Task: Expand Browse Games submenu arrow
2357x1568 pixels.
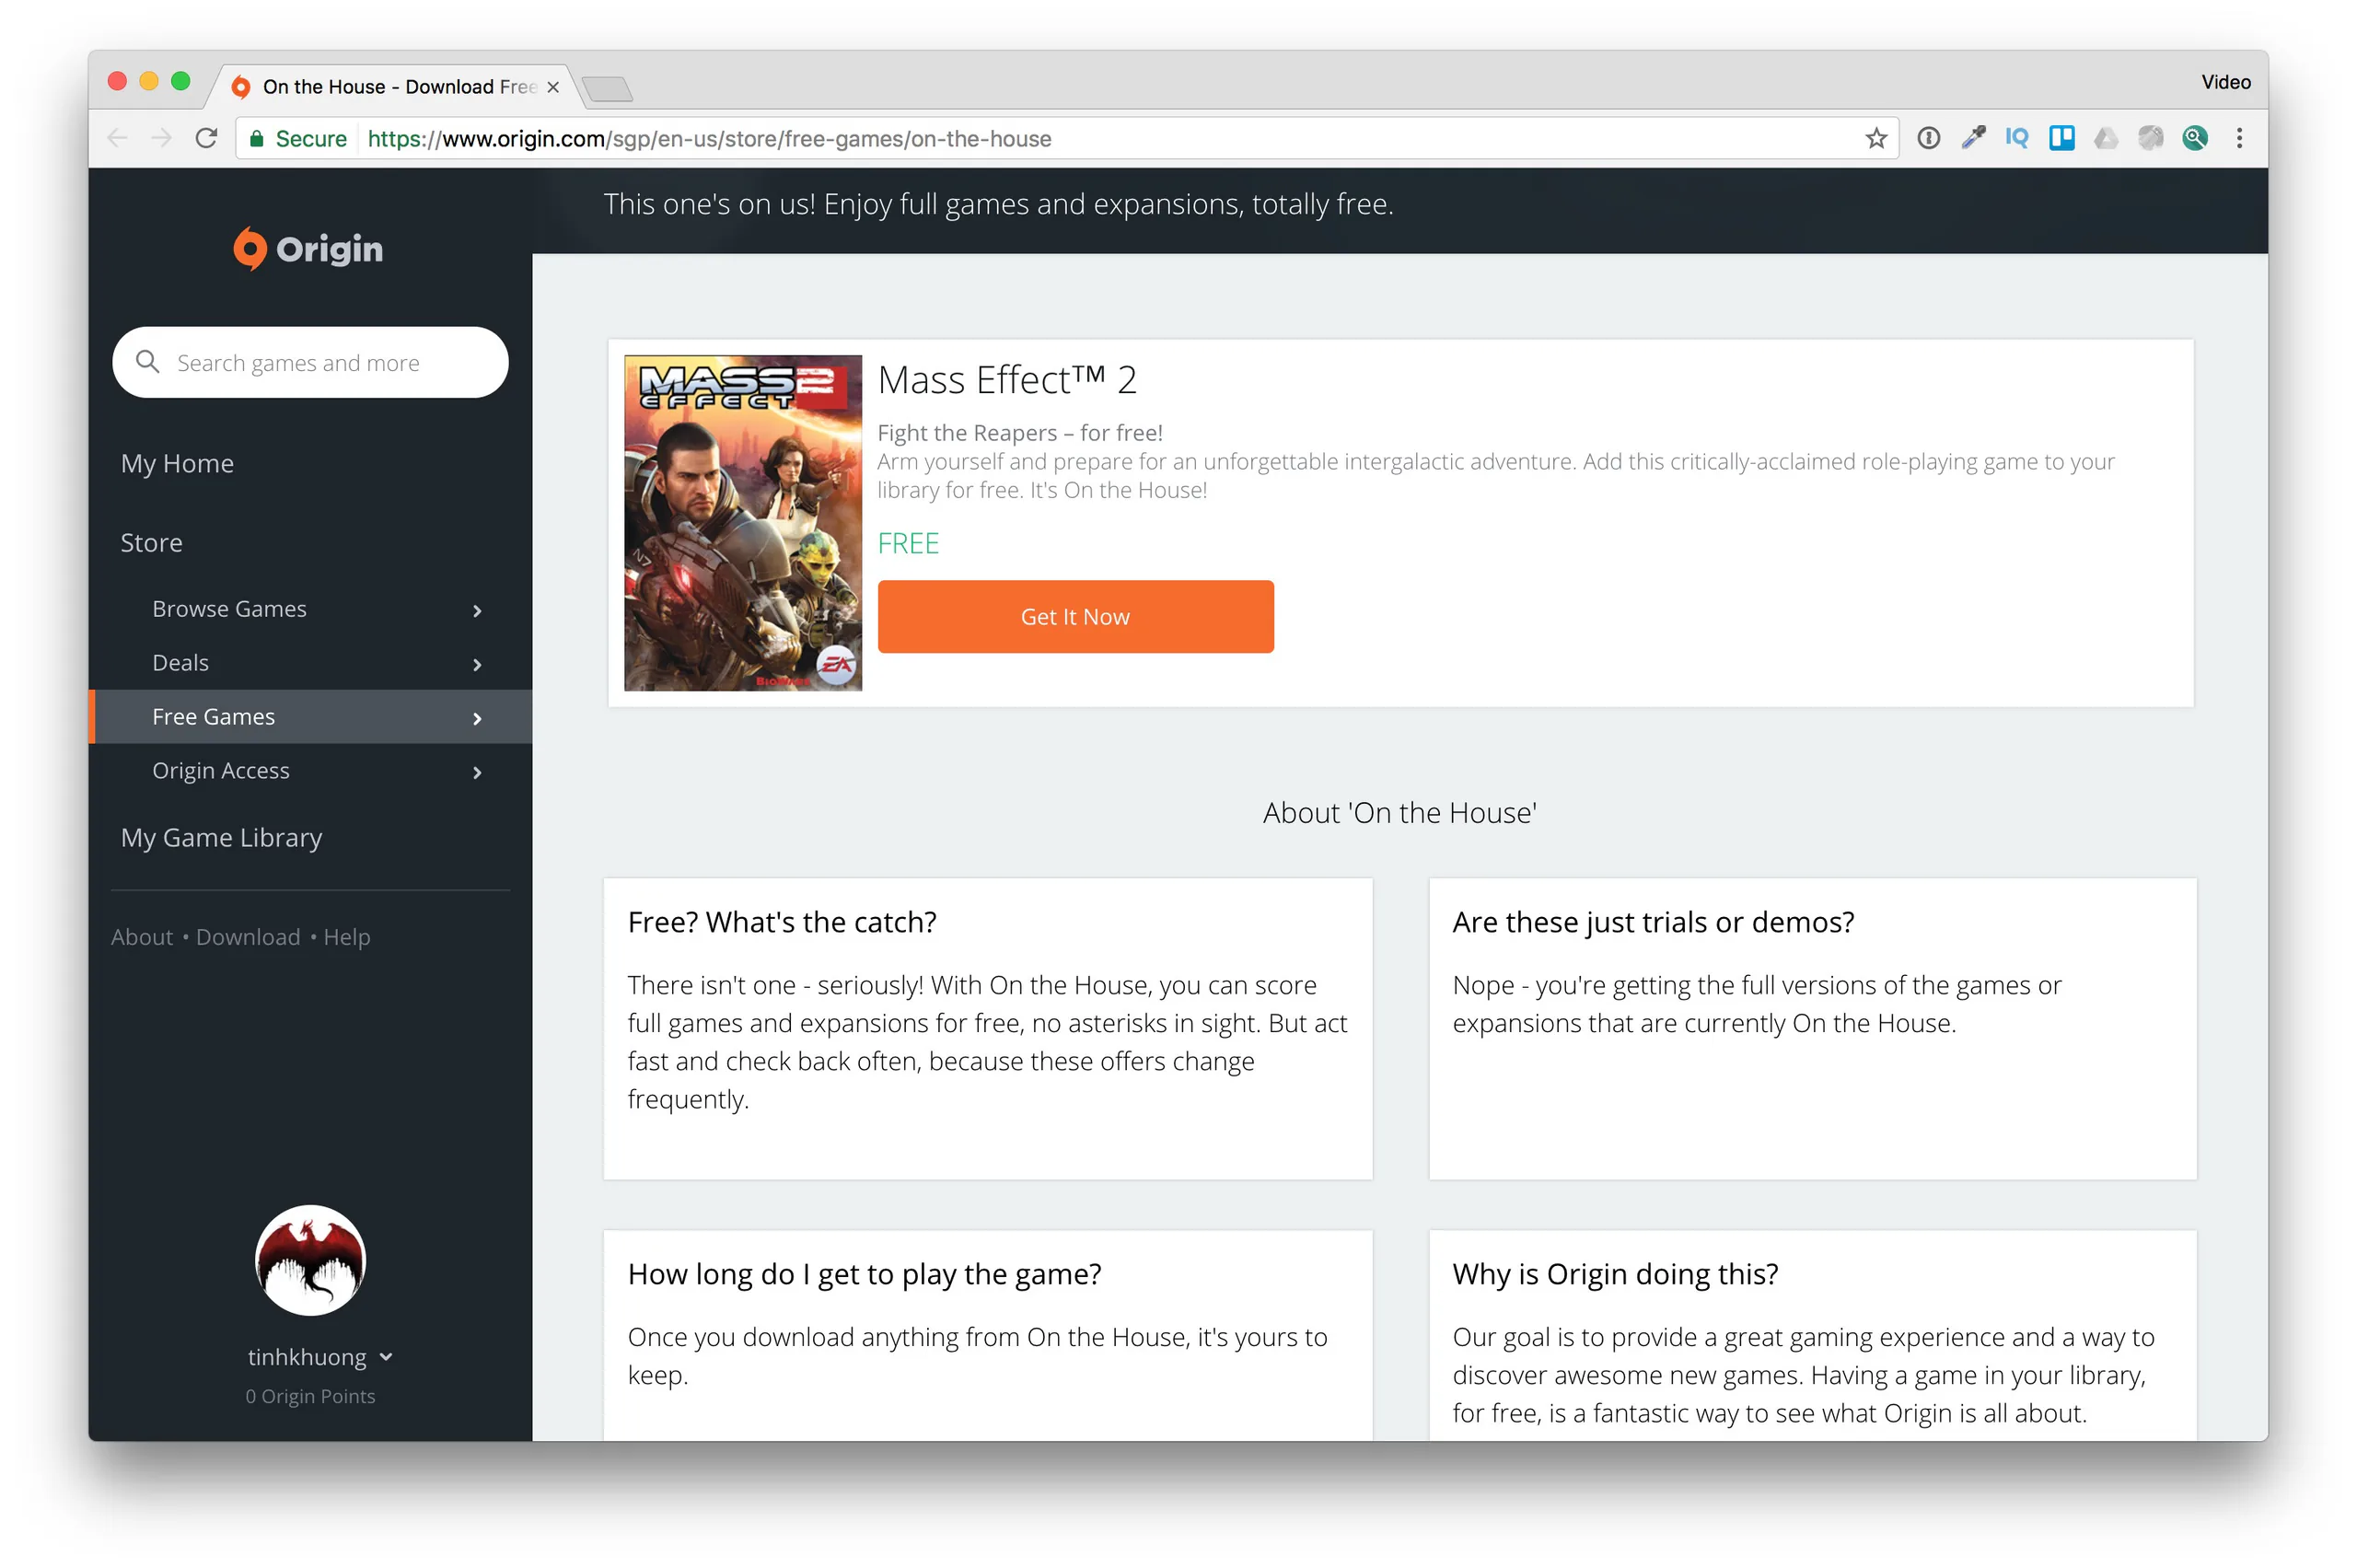Action: [x=477, y=610]
